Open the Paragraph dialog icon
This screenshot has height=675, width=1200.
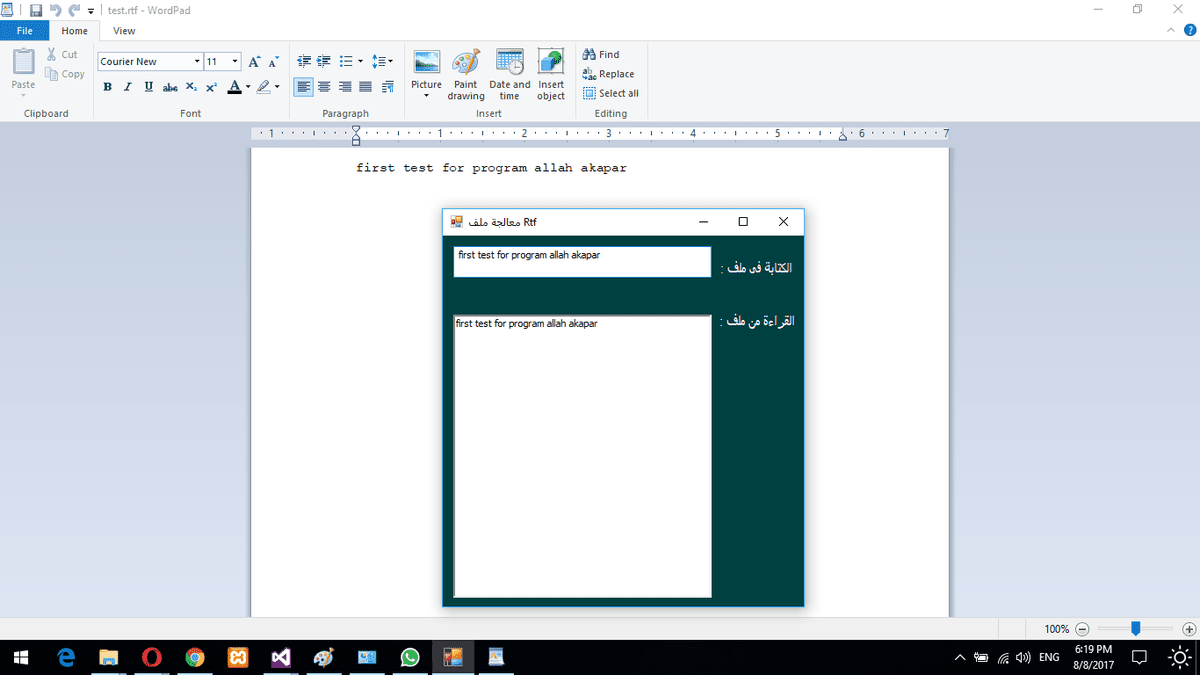pyautogui.click(x=386, y=87)
